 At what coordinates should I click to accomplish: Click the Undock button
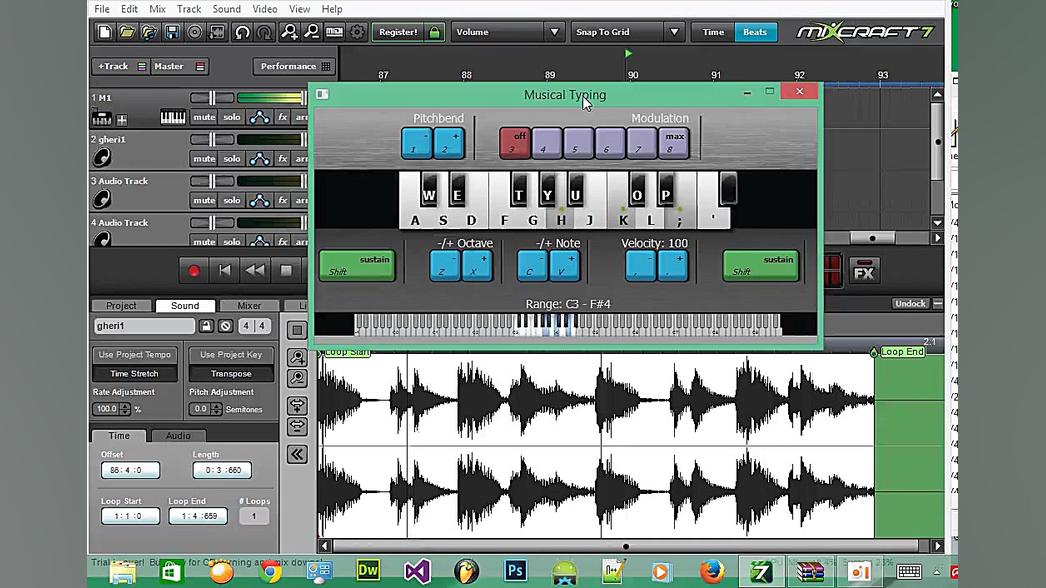910,304
